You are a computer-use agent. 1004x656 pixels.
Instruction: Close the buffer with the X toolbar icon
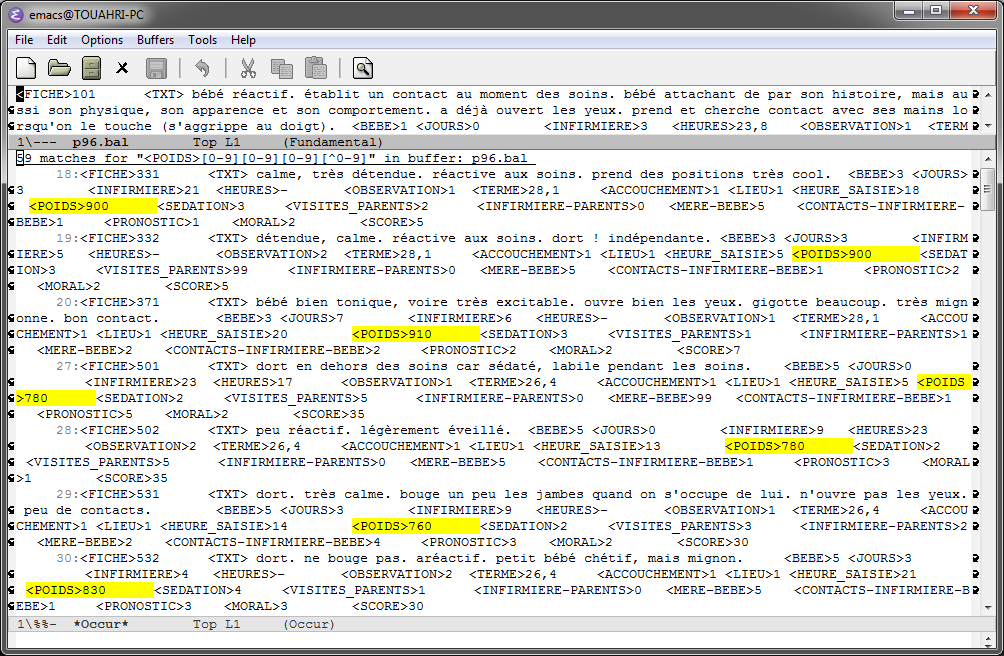pyautogui.click(x=122, y=68)
